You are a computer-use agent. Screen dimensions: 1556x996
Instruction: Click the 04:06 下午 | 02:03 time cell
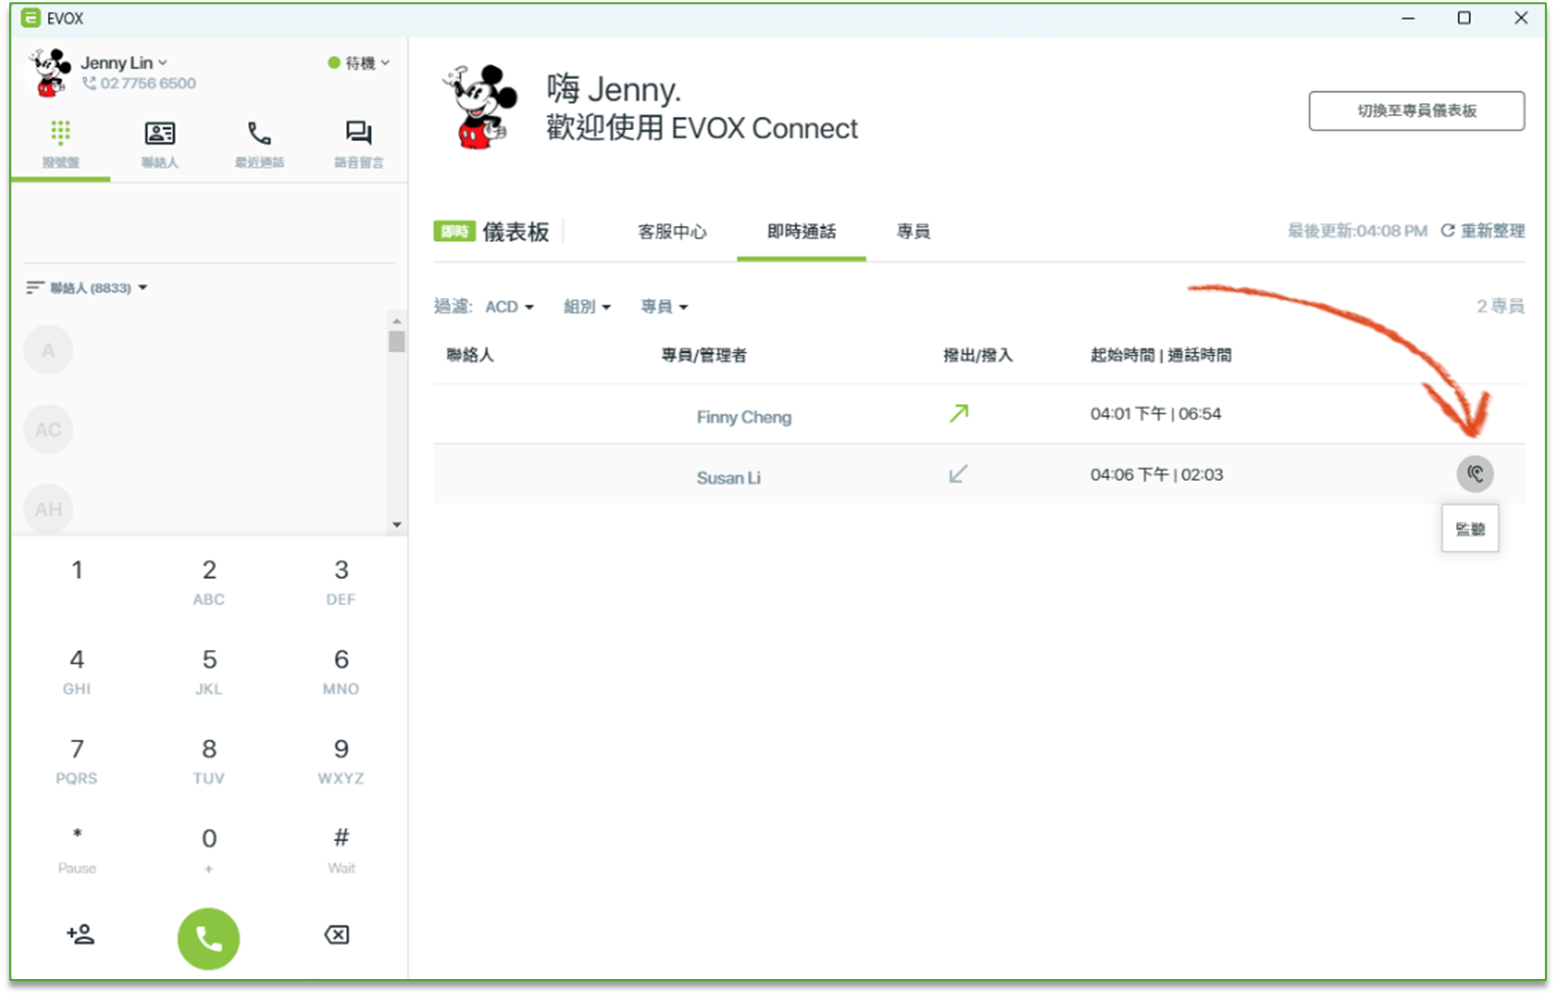[x=1156, y=475]
